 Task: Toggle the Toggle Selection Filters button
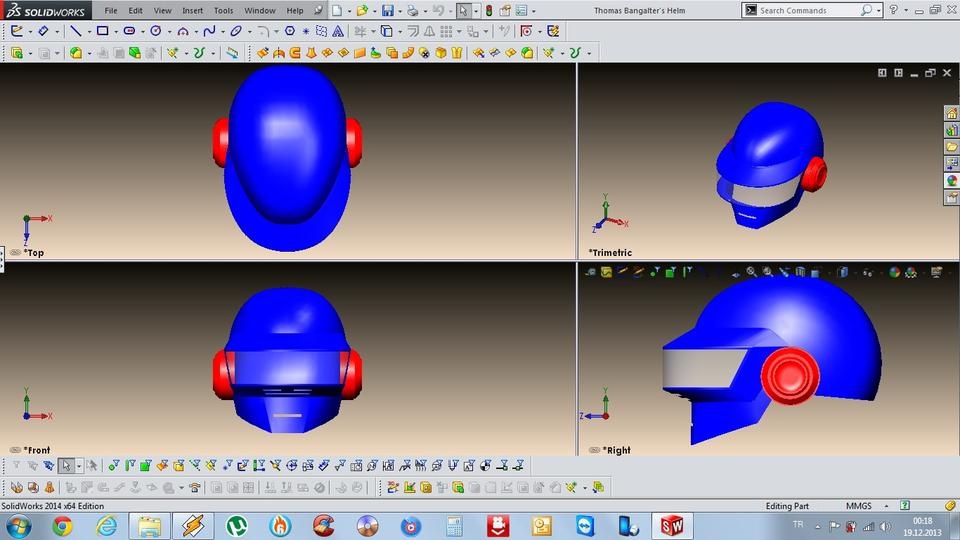(x=17, y=466)
